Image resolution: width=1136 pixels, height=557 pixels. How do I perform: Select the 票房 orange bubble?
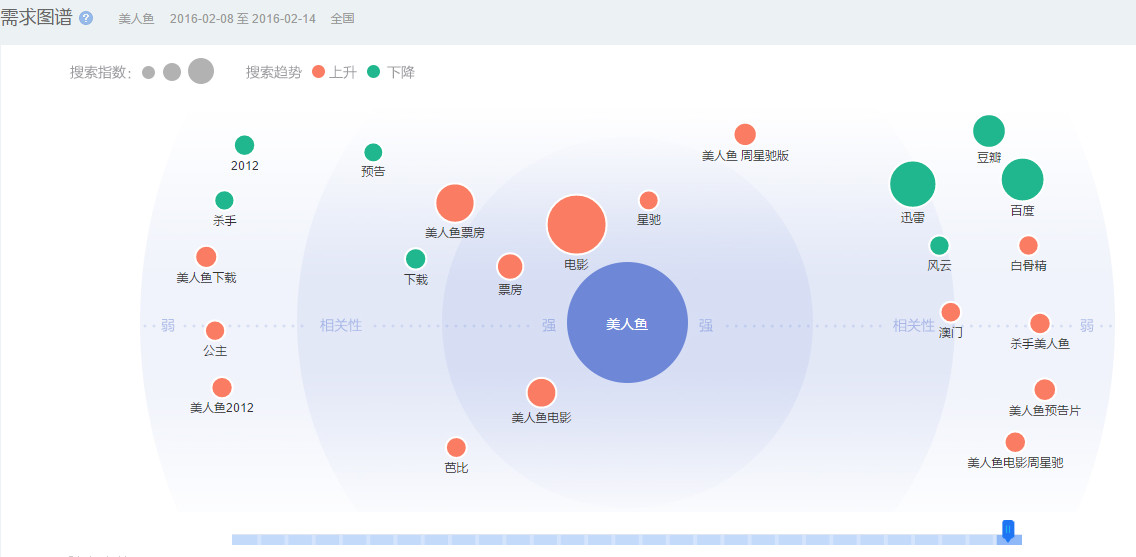click(510, 267)
